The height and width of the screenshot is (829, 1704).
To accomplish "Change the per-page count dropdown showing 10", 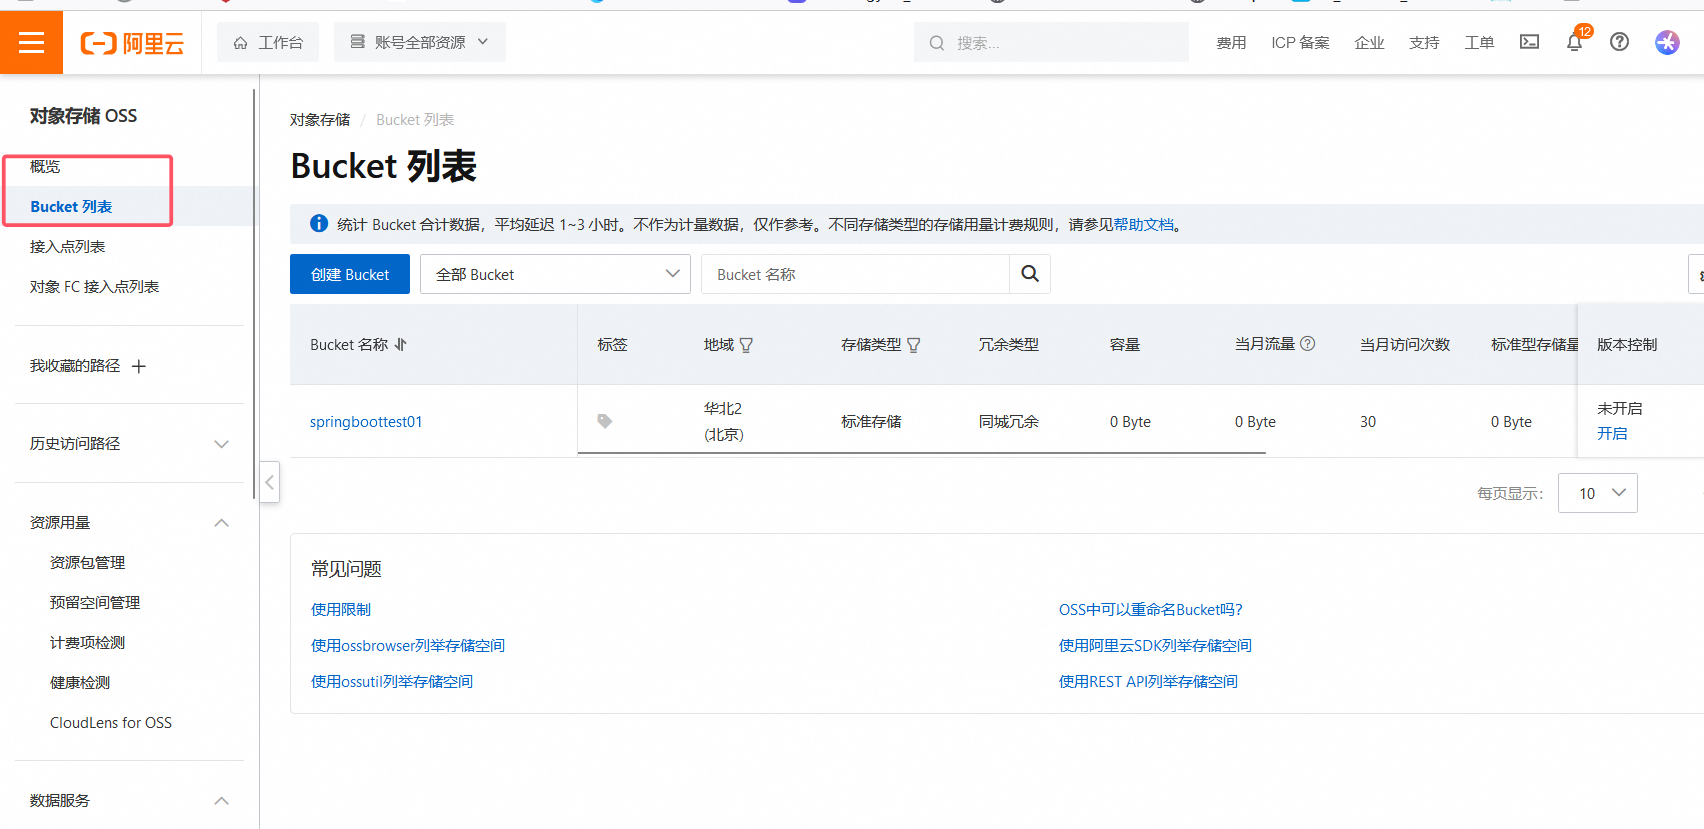I will tap(1597, 493).
